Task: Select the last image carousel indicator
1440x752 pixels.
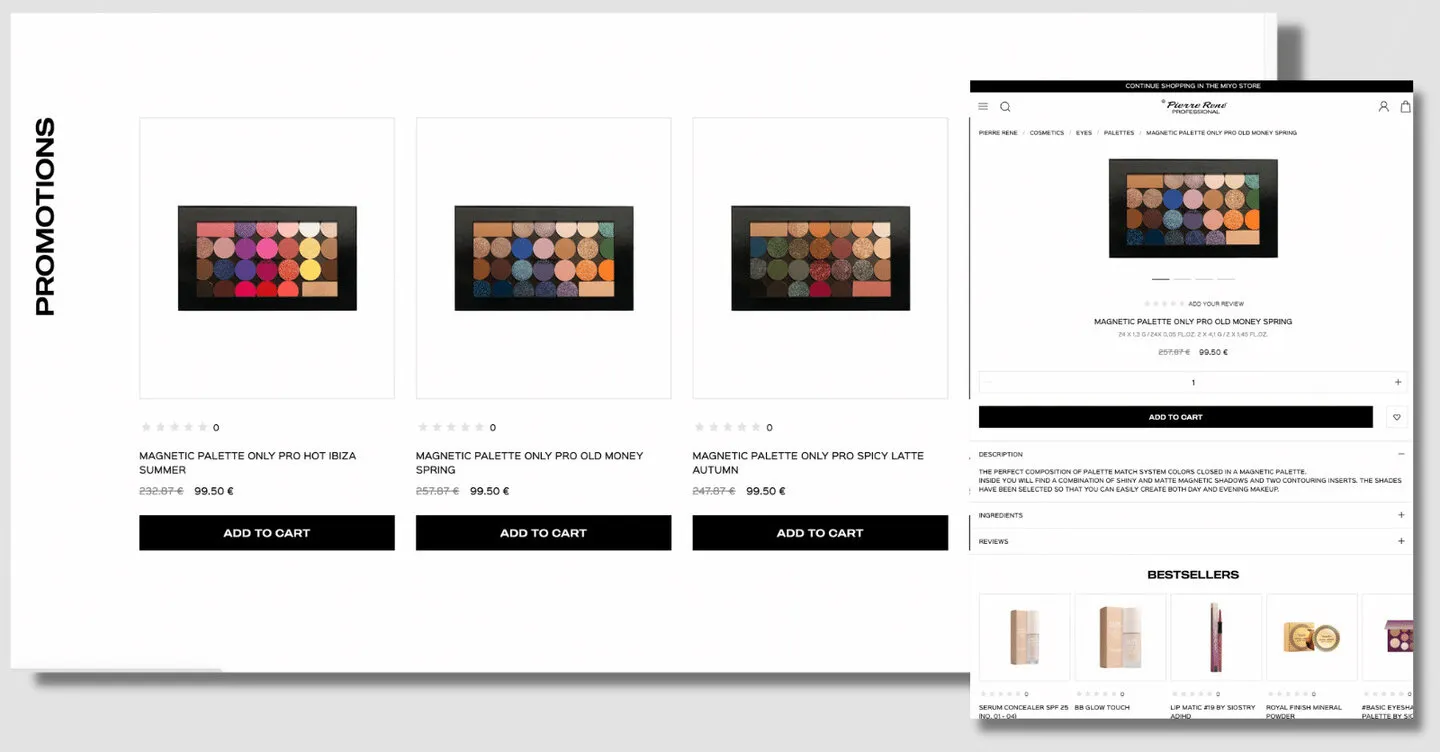Action: coord(1226,279)
